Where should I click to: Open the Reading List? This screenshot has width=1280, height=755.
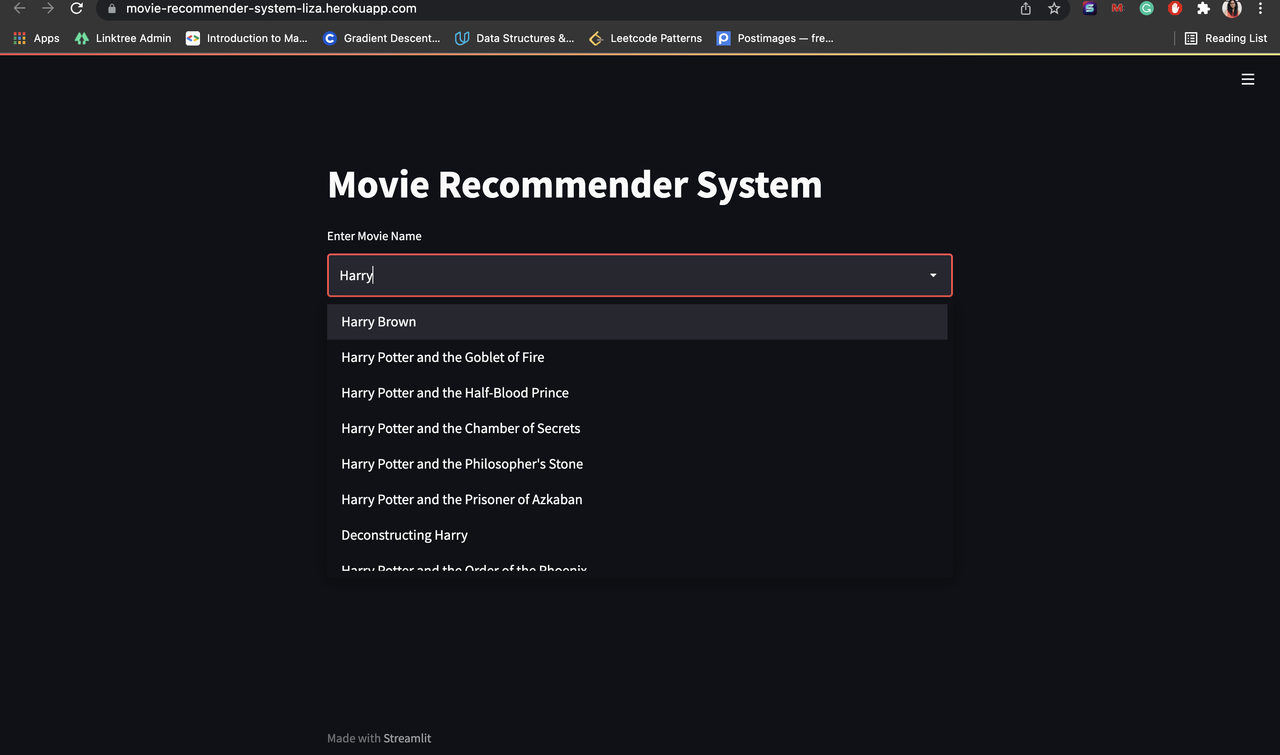coord(1225,38)
